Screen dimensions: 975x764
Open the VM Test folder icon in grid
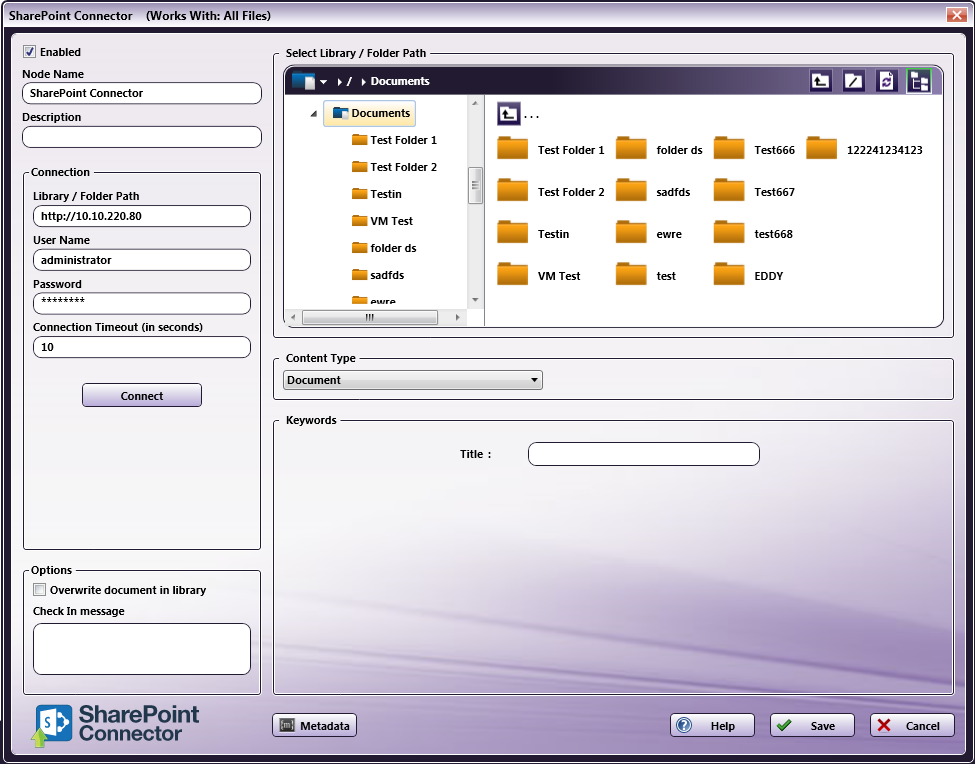click(512, 275)
